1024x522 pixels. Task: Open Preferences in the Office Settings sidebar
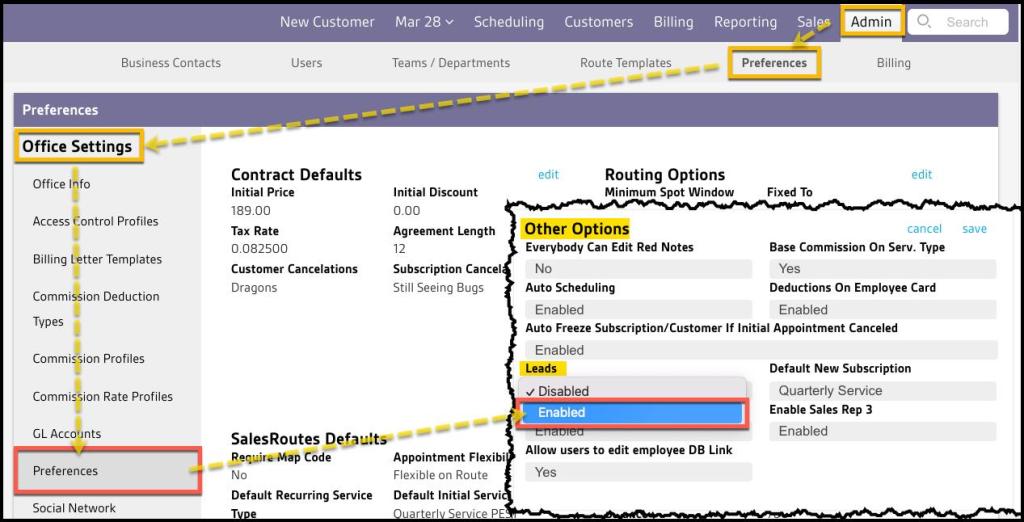pos(66,471)
